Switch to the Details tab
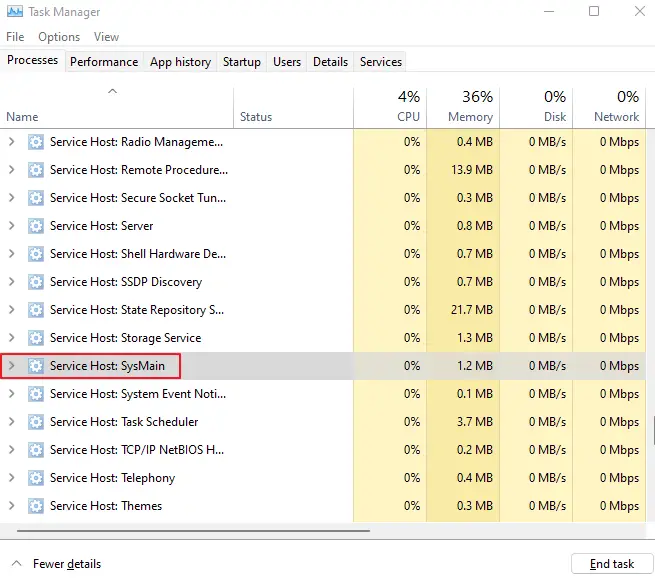The height and width of the screenshot is (579, 655). (x=330, y=62)
